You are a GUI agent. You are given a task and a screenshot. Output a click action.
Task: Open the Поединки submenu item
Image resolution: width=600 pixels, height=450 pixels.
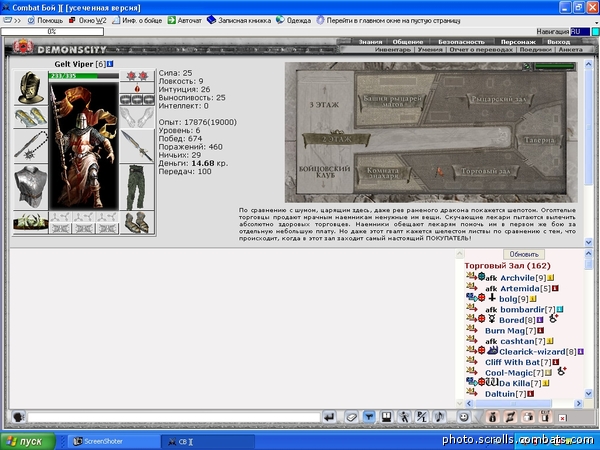(x=536, y=50)
